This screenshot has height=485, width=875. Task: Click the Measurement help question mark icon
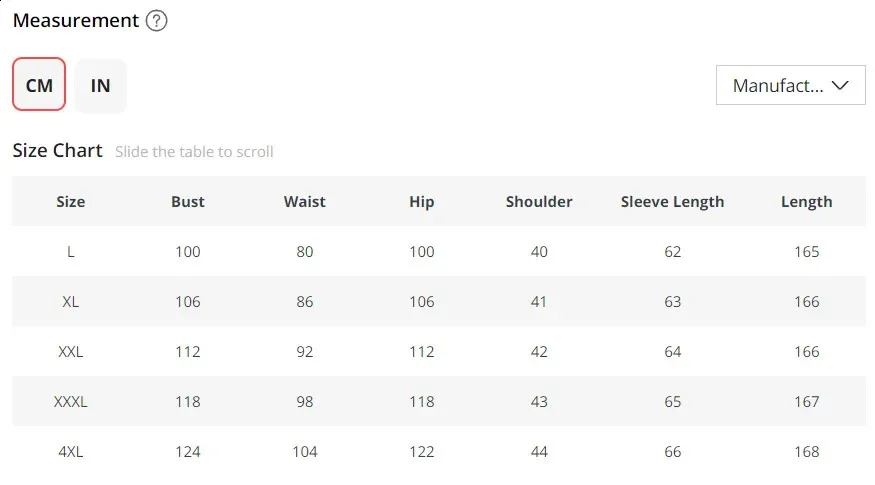156,21
